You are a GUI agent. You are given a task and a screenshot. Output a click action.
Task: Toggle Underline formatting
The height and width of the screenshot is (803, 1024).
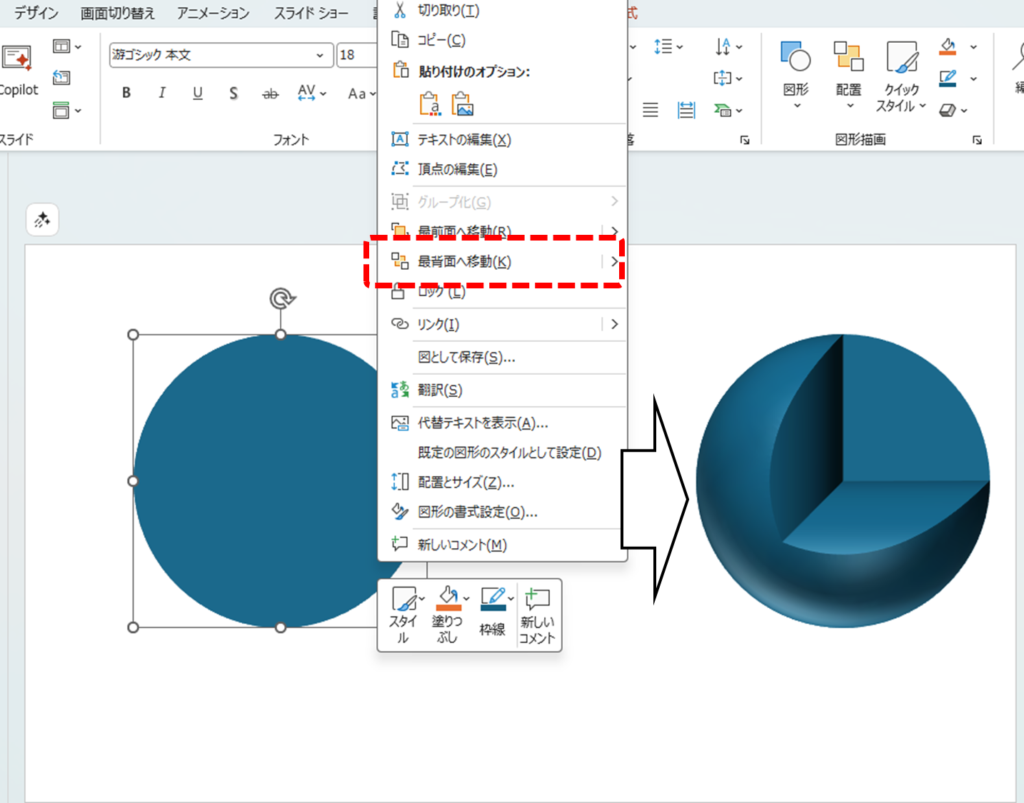[x=197, y=93]
